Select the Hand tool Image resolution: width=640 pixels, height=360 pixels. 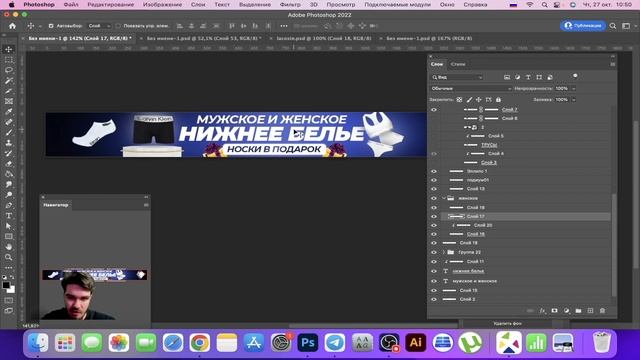(9, 247)
